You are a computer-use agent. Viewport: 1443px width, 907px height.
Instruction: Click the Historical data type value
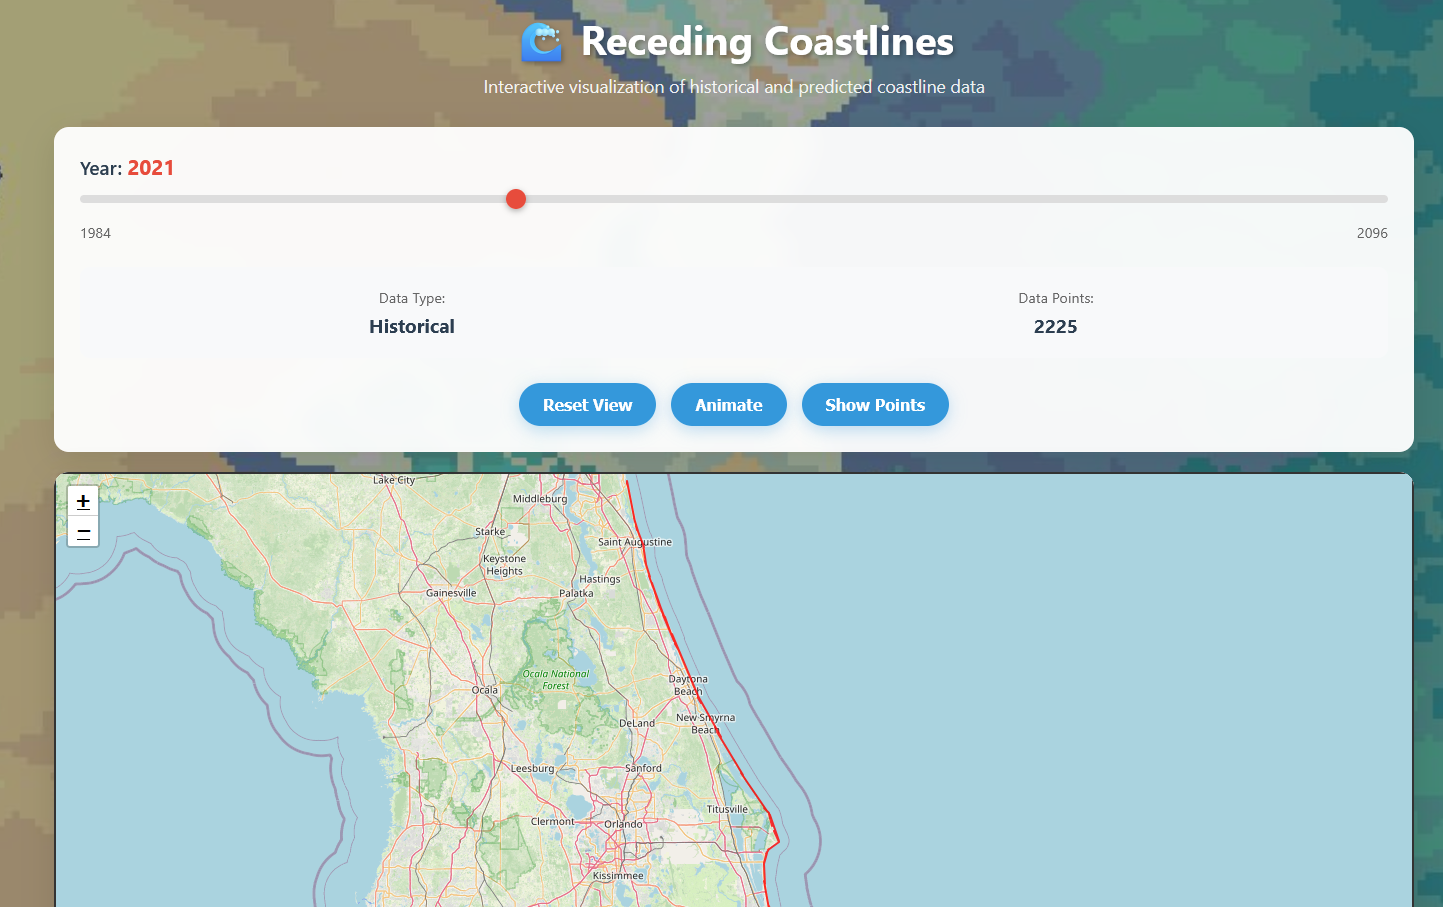pyautogui.click(x=412, y=327)
